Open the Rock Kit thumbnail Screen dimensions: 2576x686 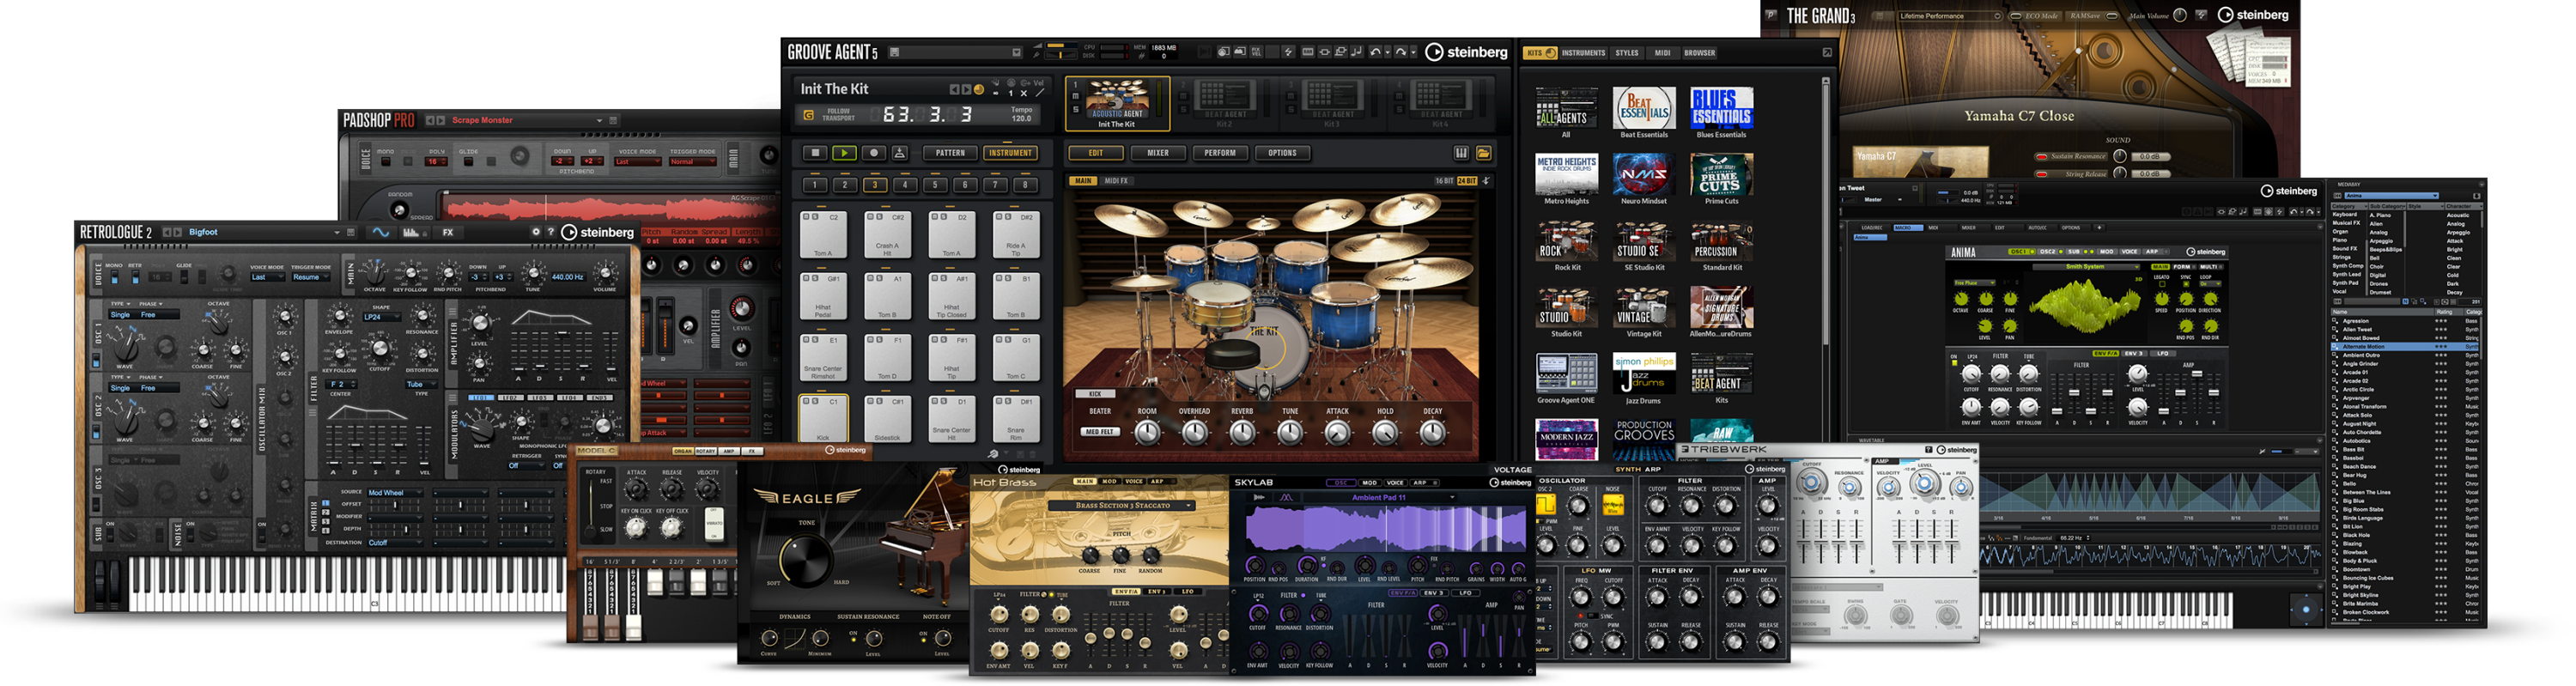(x=1566, y=241)
